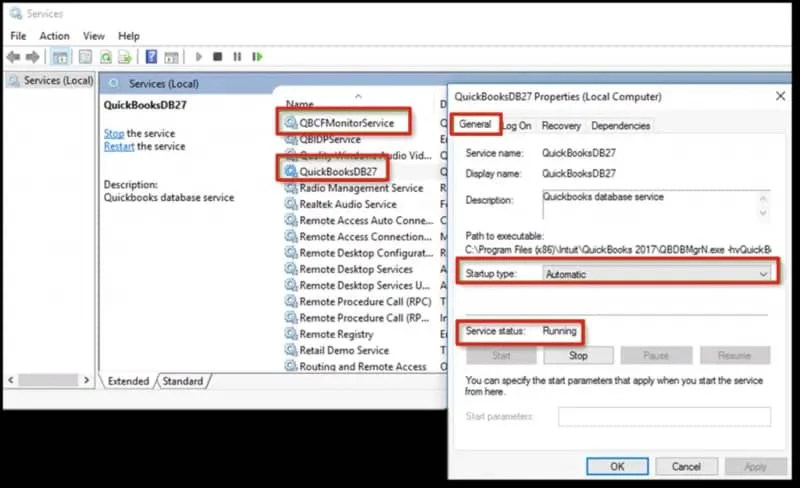Click the Restart Service toolbar icon
Viewport: 800px width, 488px height.
tap(257, 57)
